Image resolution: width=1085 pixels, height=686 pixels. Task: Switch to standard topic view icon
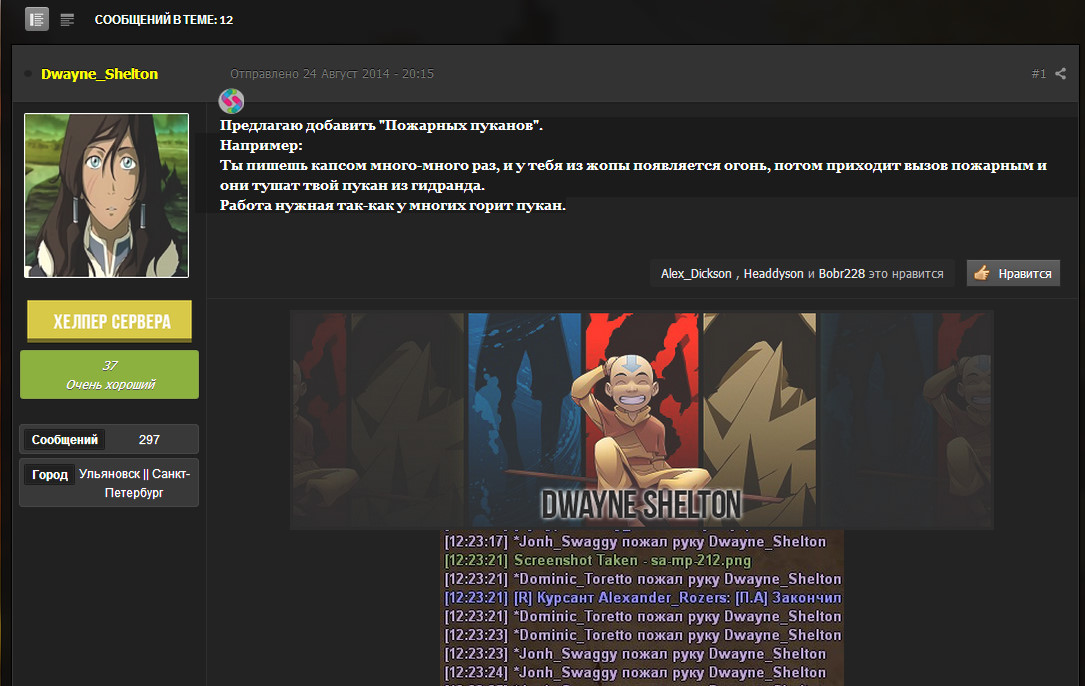(x=37, y=19)
